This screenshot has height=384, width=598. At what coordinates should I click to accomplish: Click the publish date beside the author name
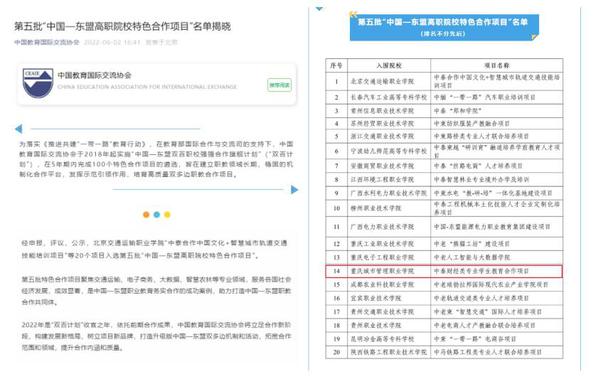(112, 42)
